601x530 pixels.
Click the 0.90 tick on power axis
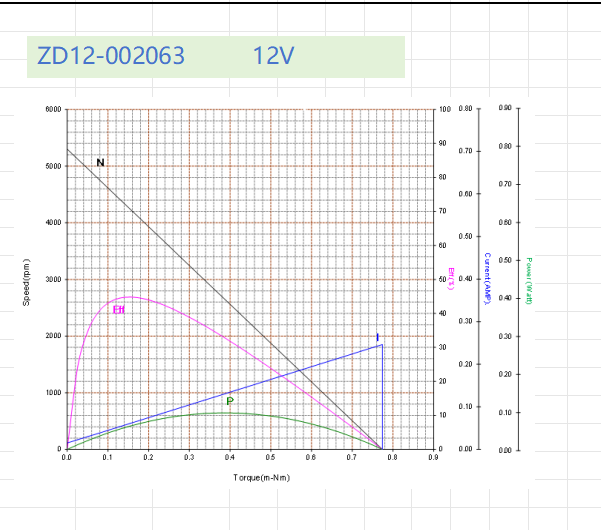click(x=505, y=108)
